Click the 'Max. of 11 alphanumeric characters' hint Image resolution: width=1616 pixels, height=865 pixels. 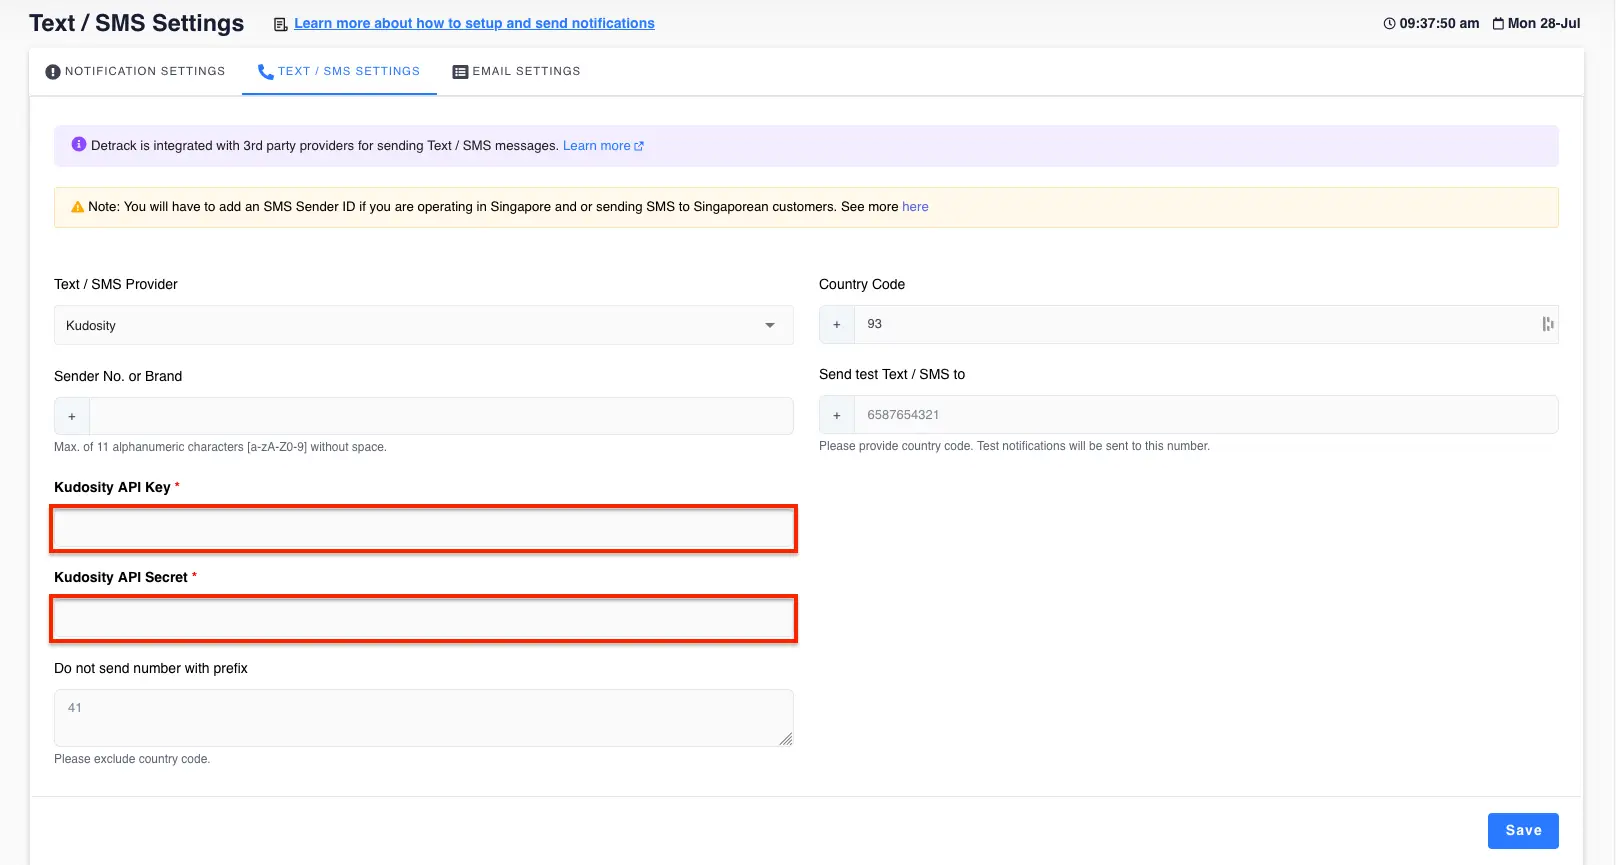pos(220,447)
